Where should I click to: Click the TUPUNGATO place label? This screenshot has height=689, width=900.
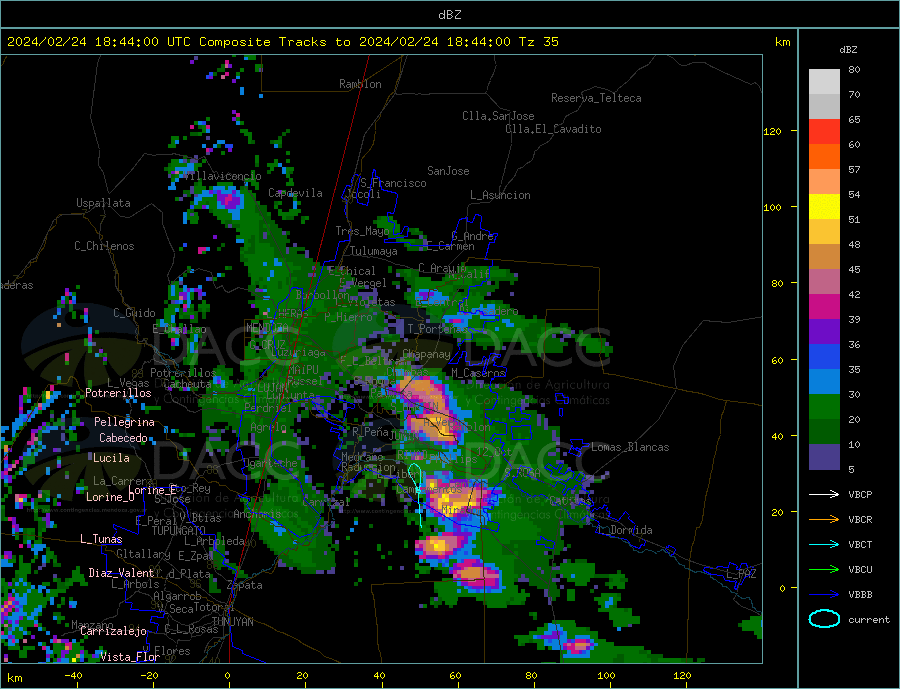[178, 531]
